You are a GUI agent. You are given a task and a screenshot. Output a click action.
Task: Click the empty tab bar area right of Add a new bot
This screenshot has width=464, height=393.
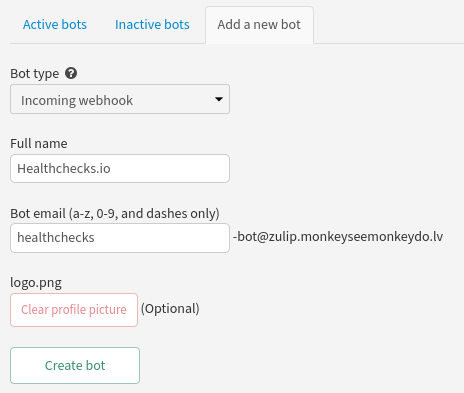[x=389, y=25]
